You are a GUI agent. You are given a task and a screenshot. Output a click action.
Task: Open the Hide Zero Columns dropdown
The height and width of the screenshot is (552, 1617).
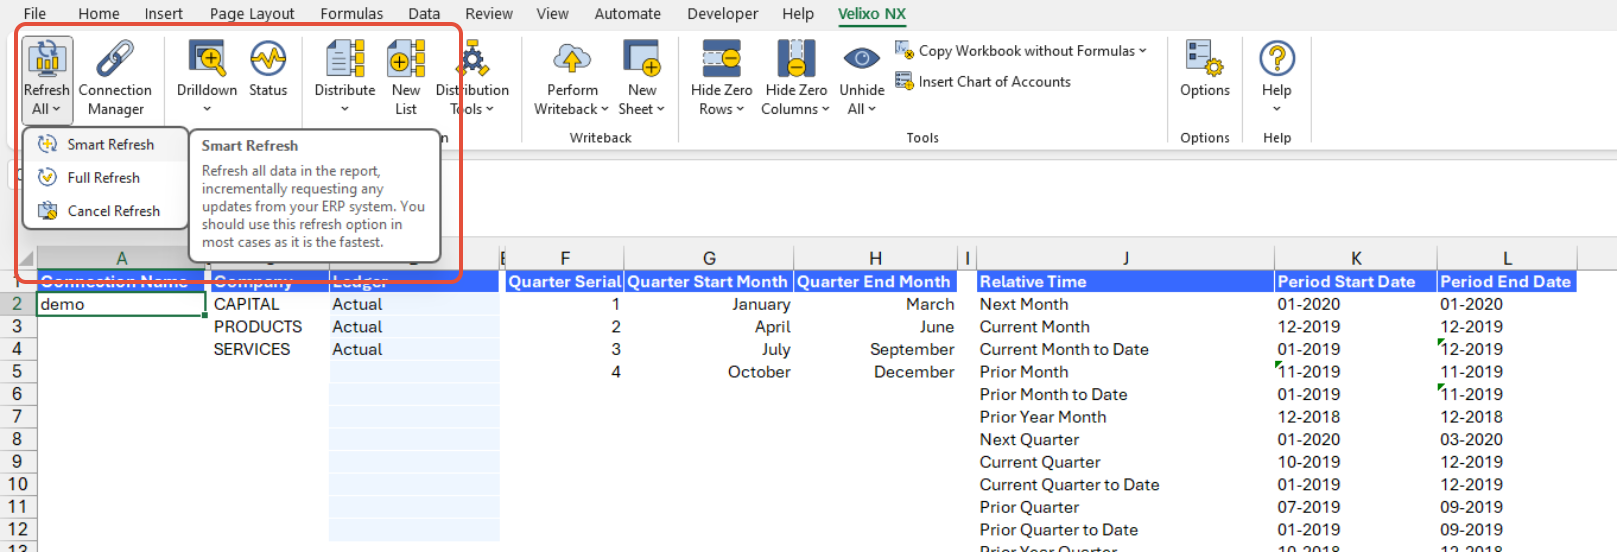(x=825, y=109)
